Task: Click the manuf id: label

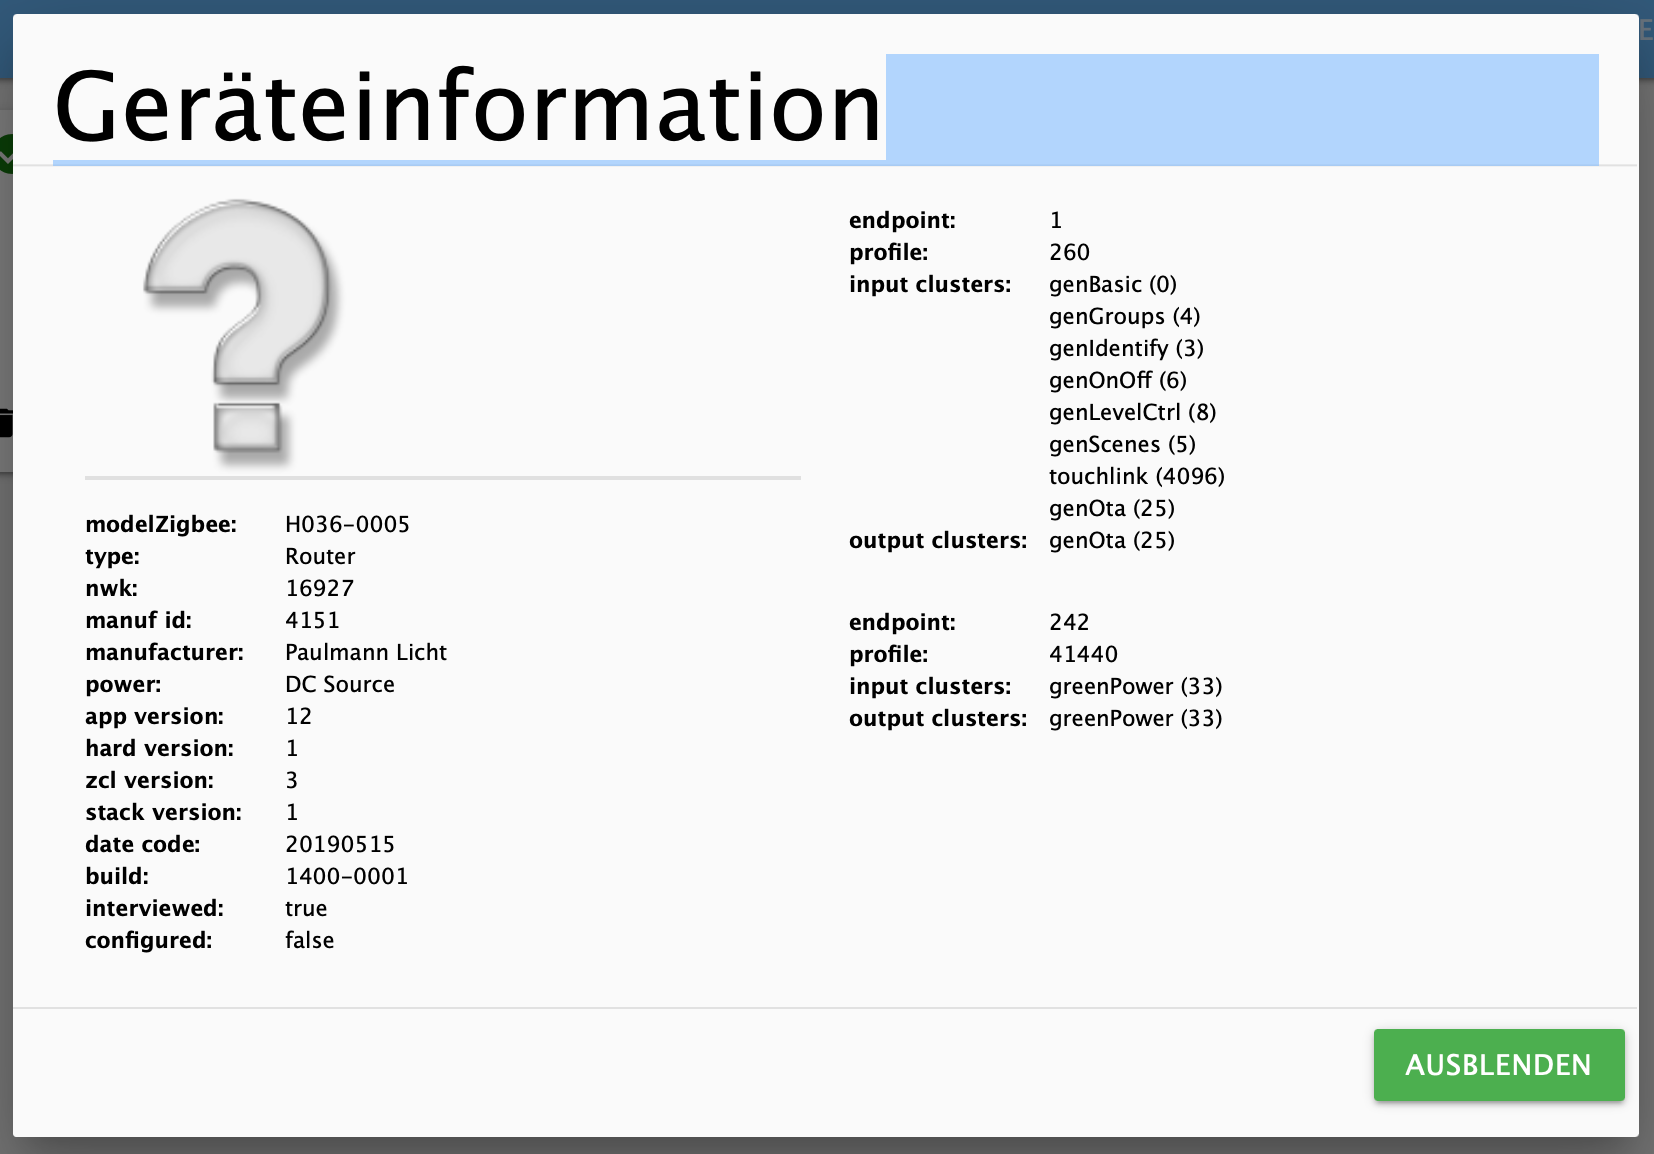Action: point(138,620)
